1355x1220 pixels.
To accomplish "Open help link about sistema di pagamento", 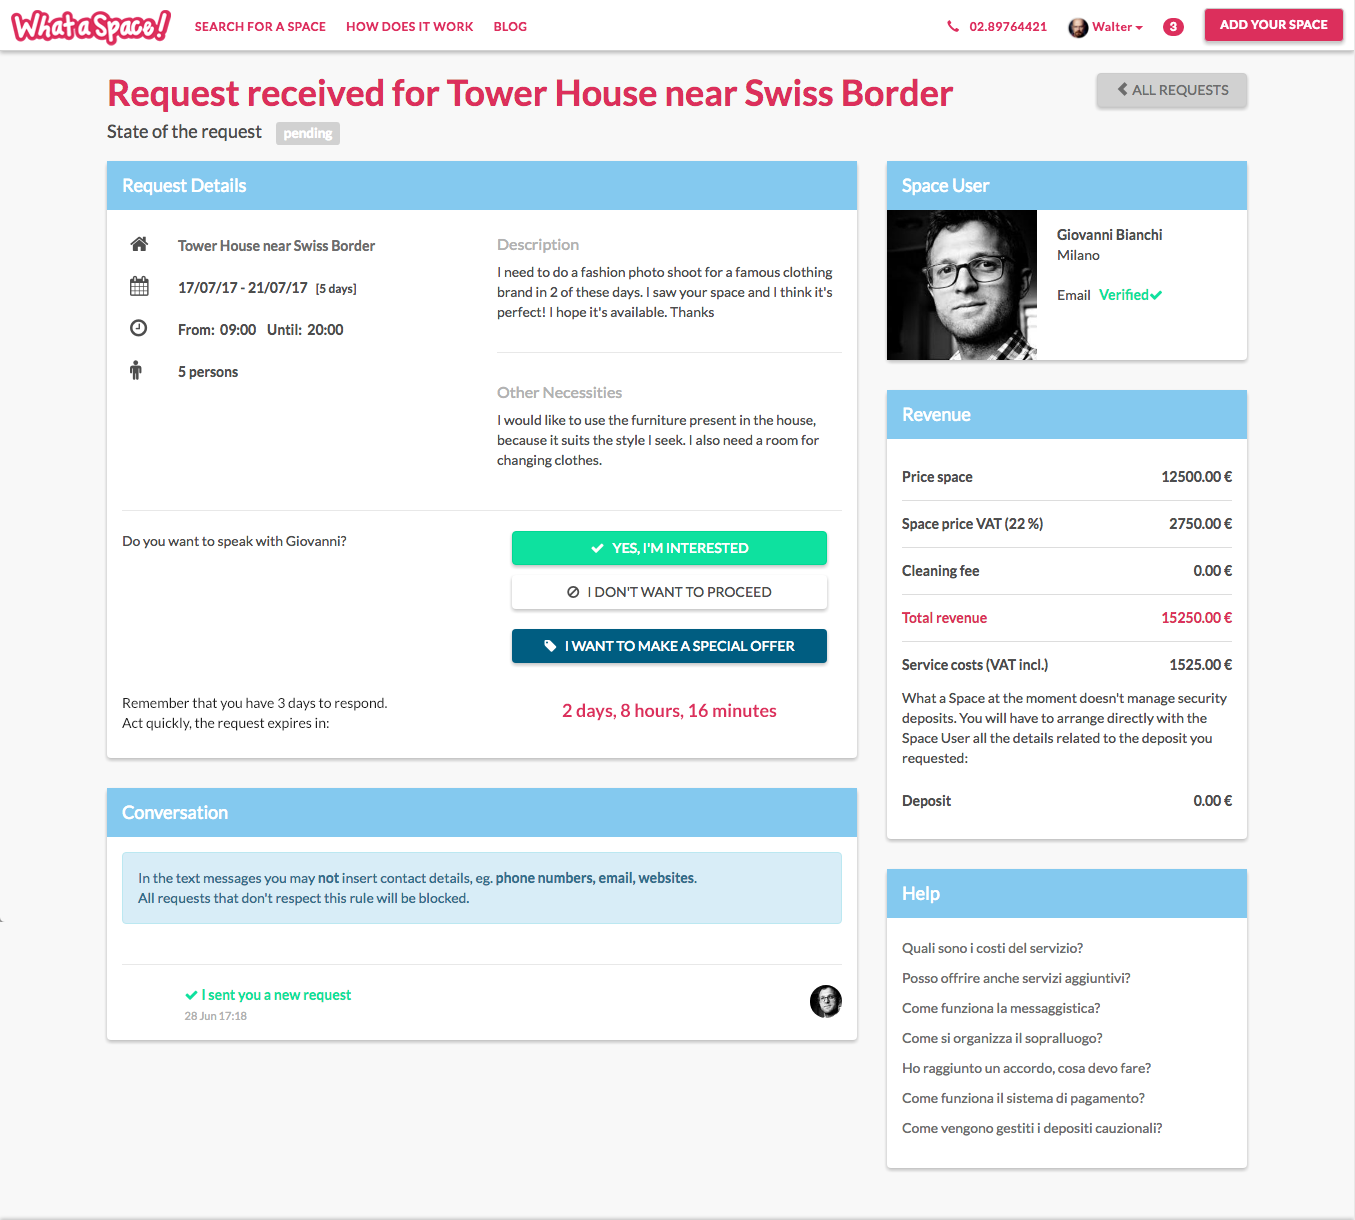I will coord(1023,1098).
